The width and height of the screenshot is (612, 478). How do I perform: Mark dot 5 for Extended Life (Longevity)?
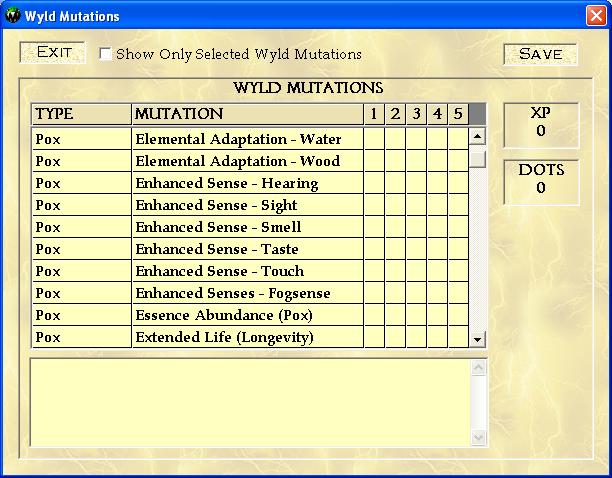click(458, 337)
